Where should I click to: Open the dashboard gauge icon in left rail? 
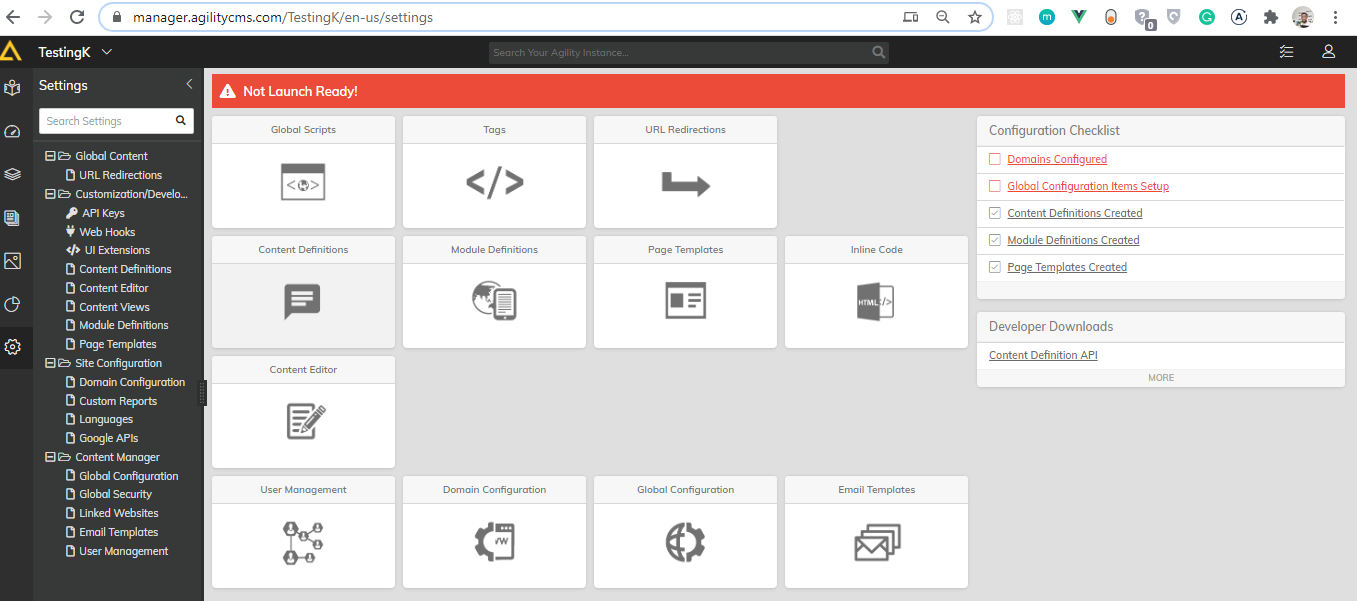[12, 131]
